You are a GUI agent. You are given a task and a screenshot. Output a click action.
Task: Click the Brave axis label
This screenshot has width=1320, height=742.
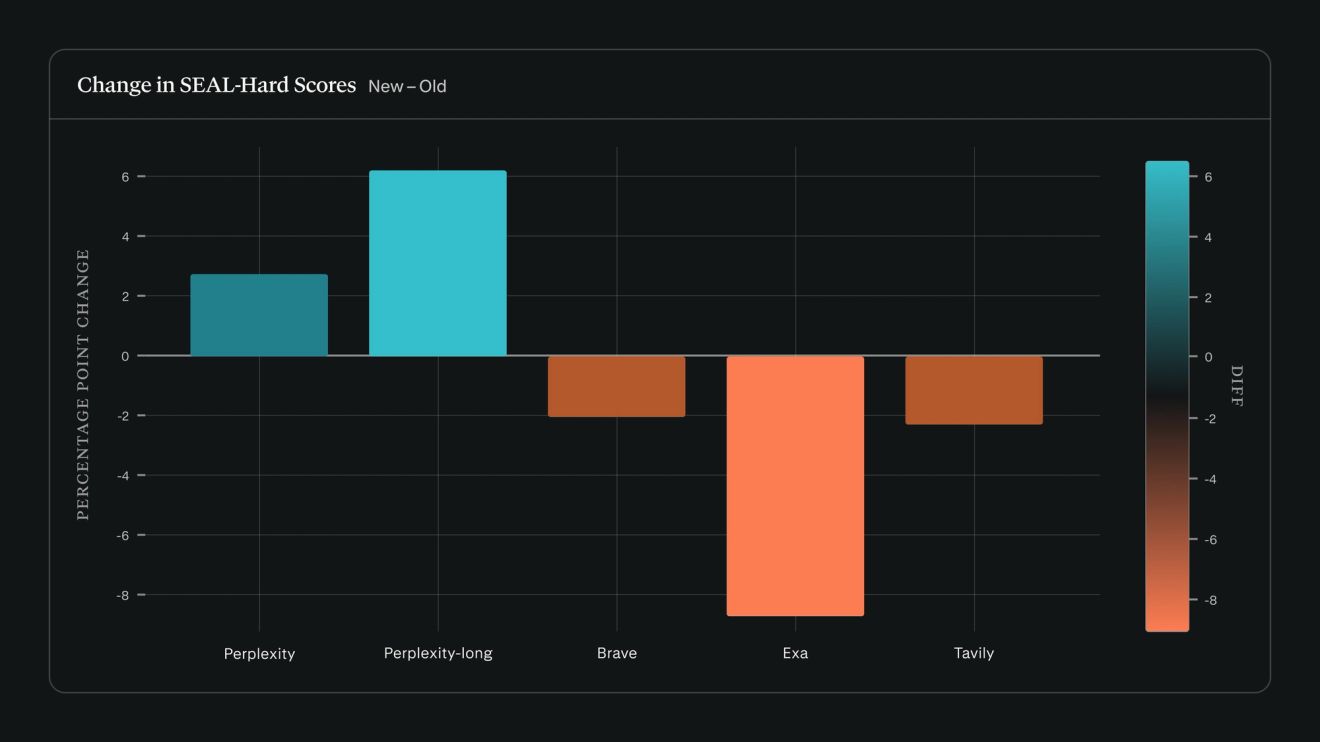617,653
